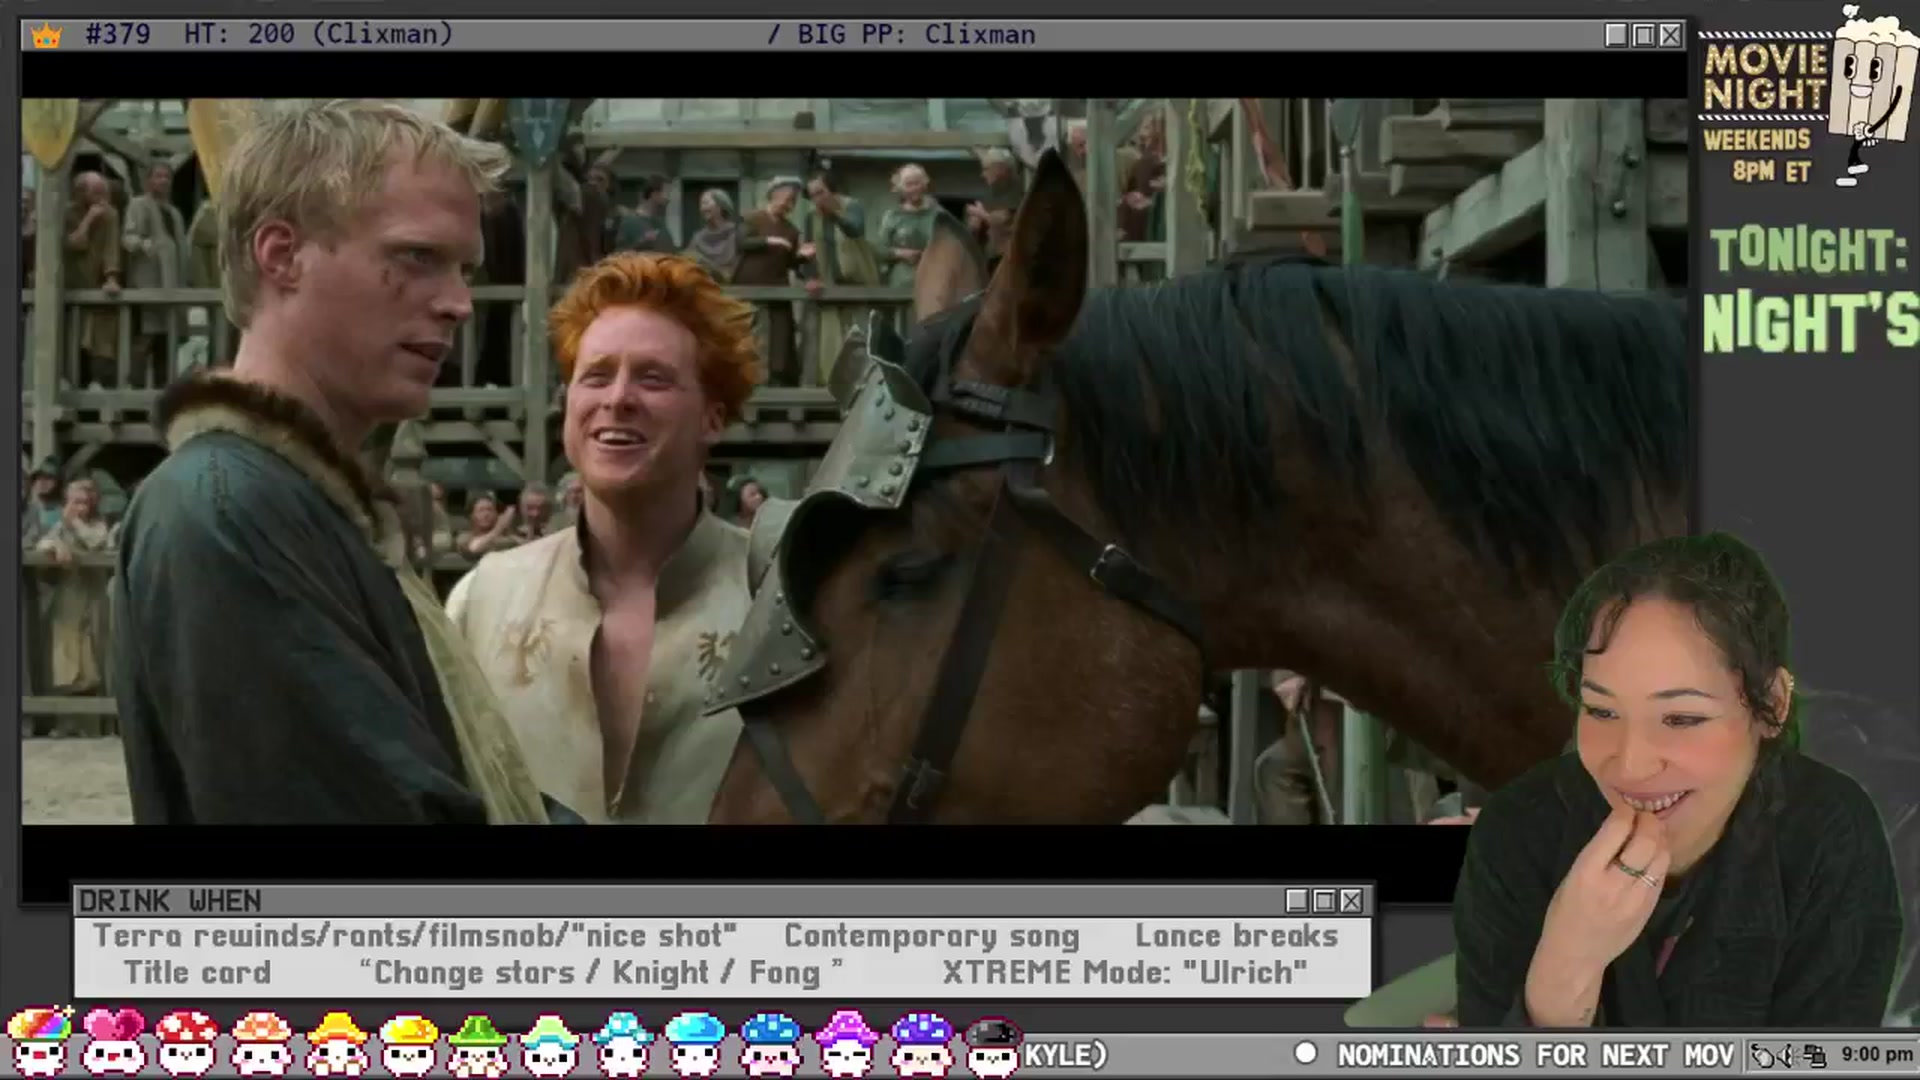Click the black-cap mushroom icon

(x=993, y=1046)
